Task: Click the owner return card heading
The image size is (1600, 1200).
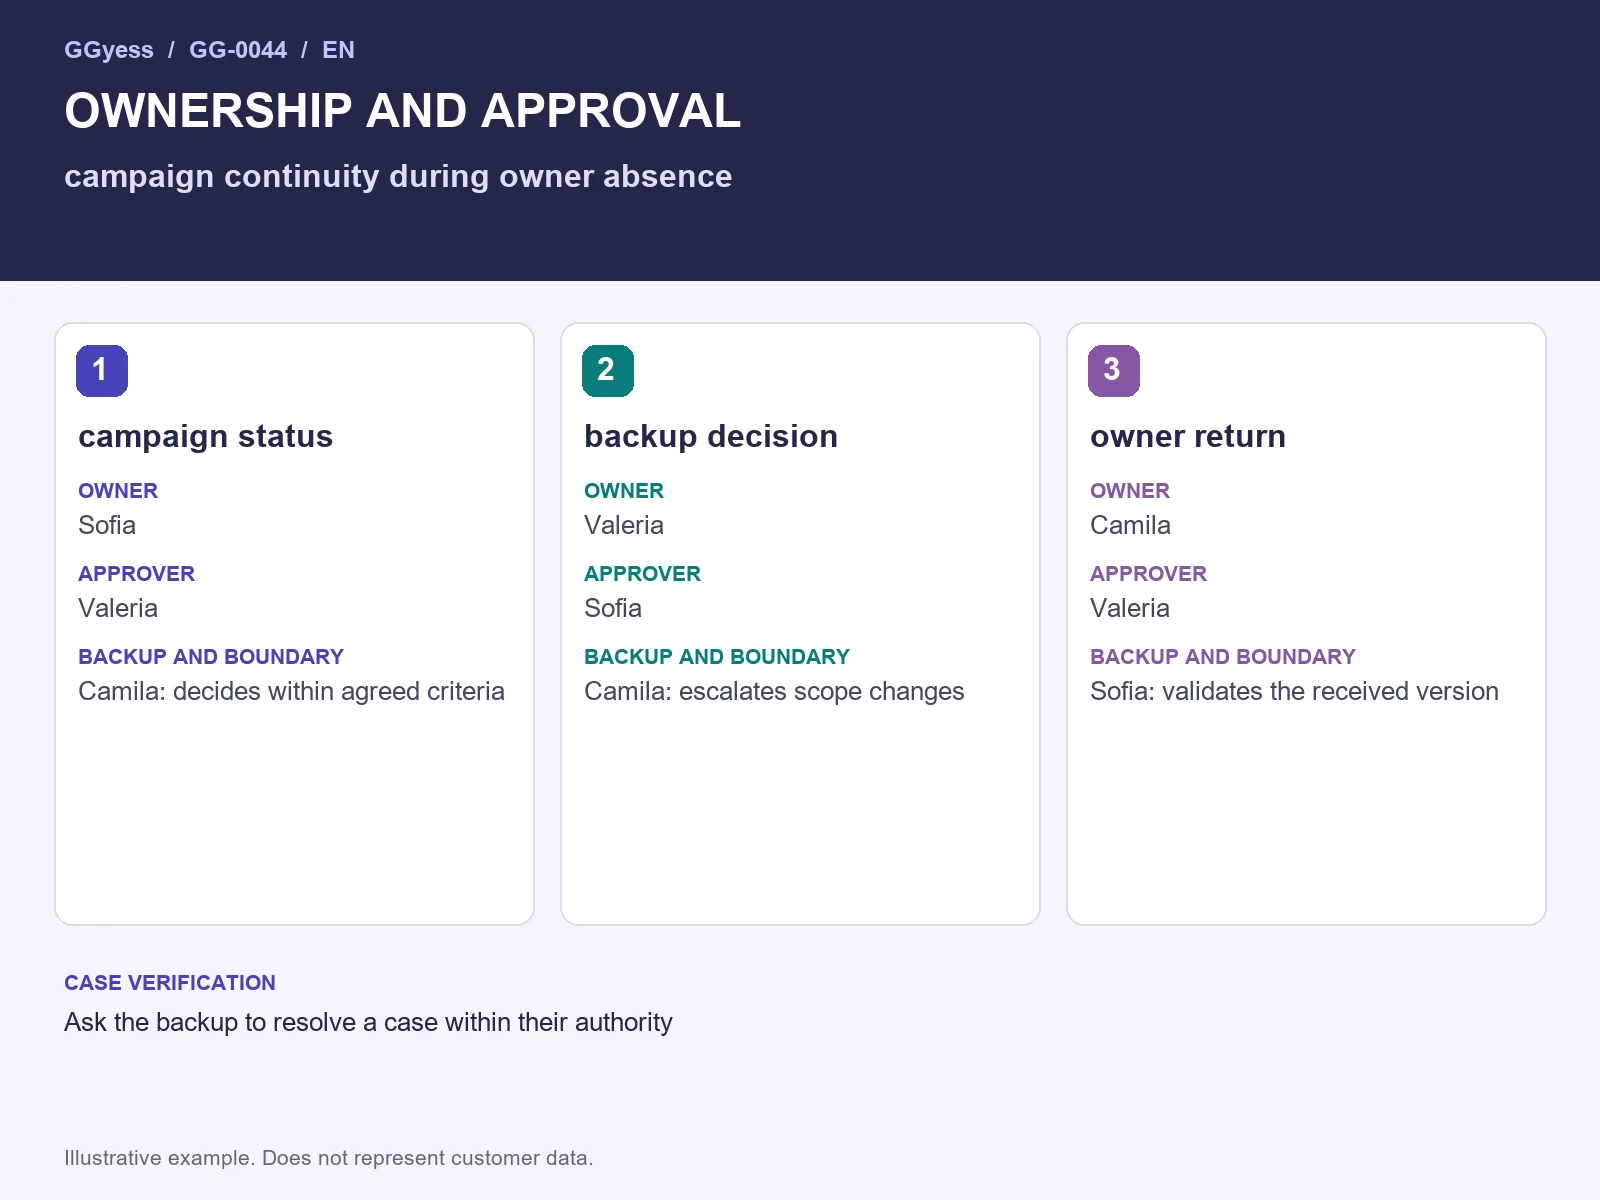Action: click(x=1188, y=437)
